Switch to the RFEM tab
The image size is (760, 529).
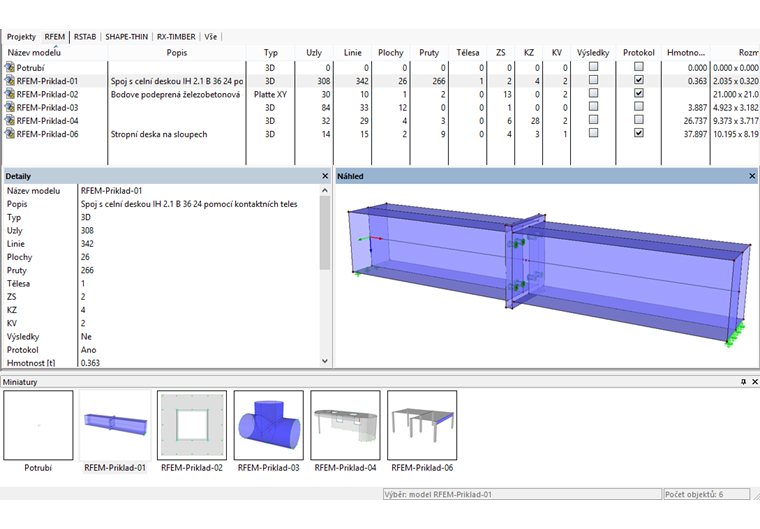click(x=55, y=36)
